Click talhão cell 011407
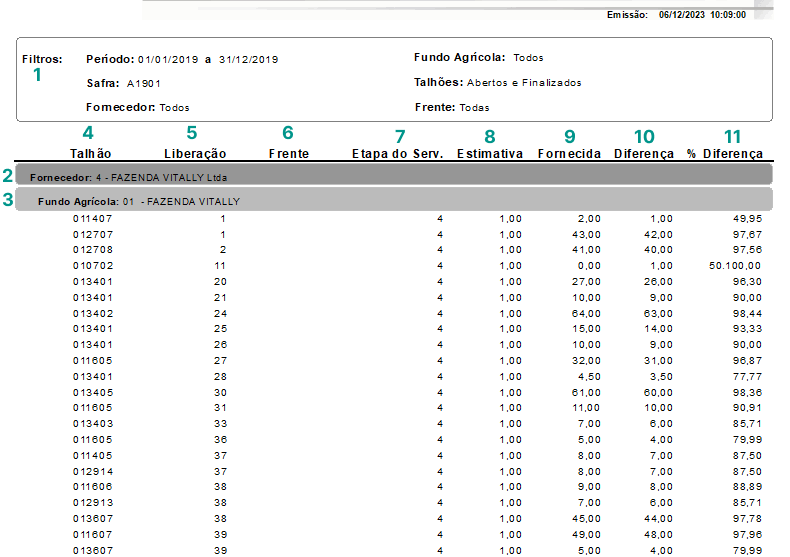 pyautogui.click(x=93, y=219)
